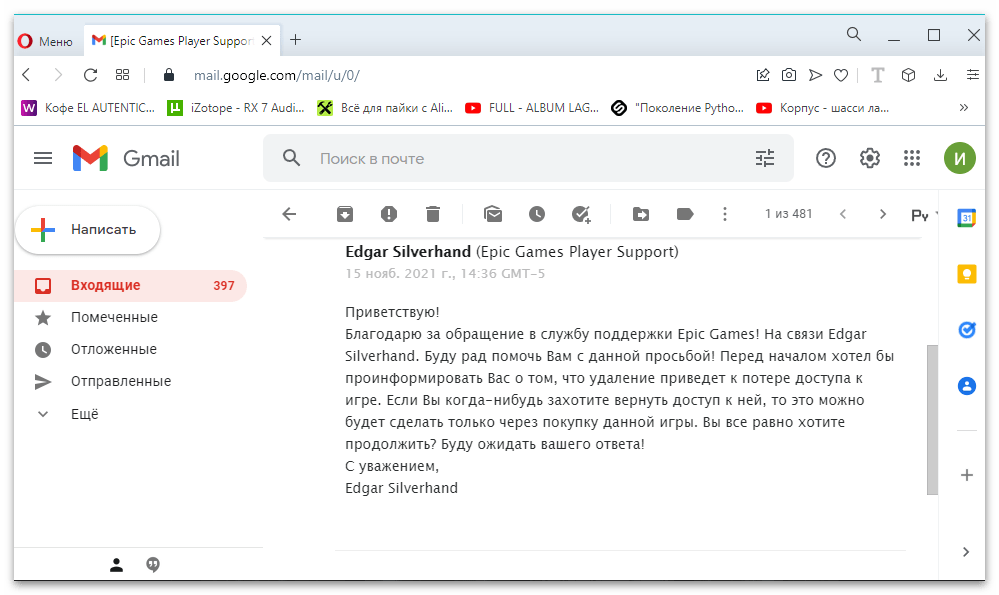Image resolution: width=999 pixels, height=595 pixels.
Task: Move the email to a folder
Action: [x=641, y=214]
